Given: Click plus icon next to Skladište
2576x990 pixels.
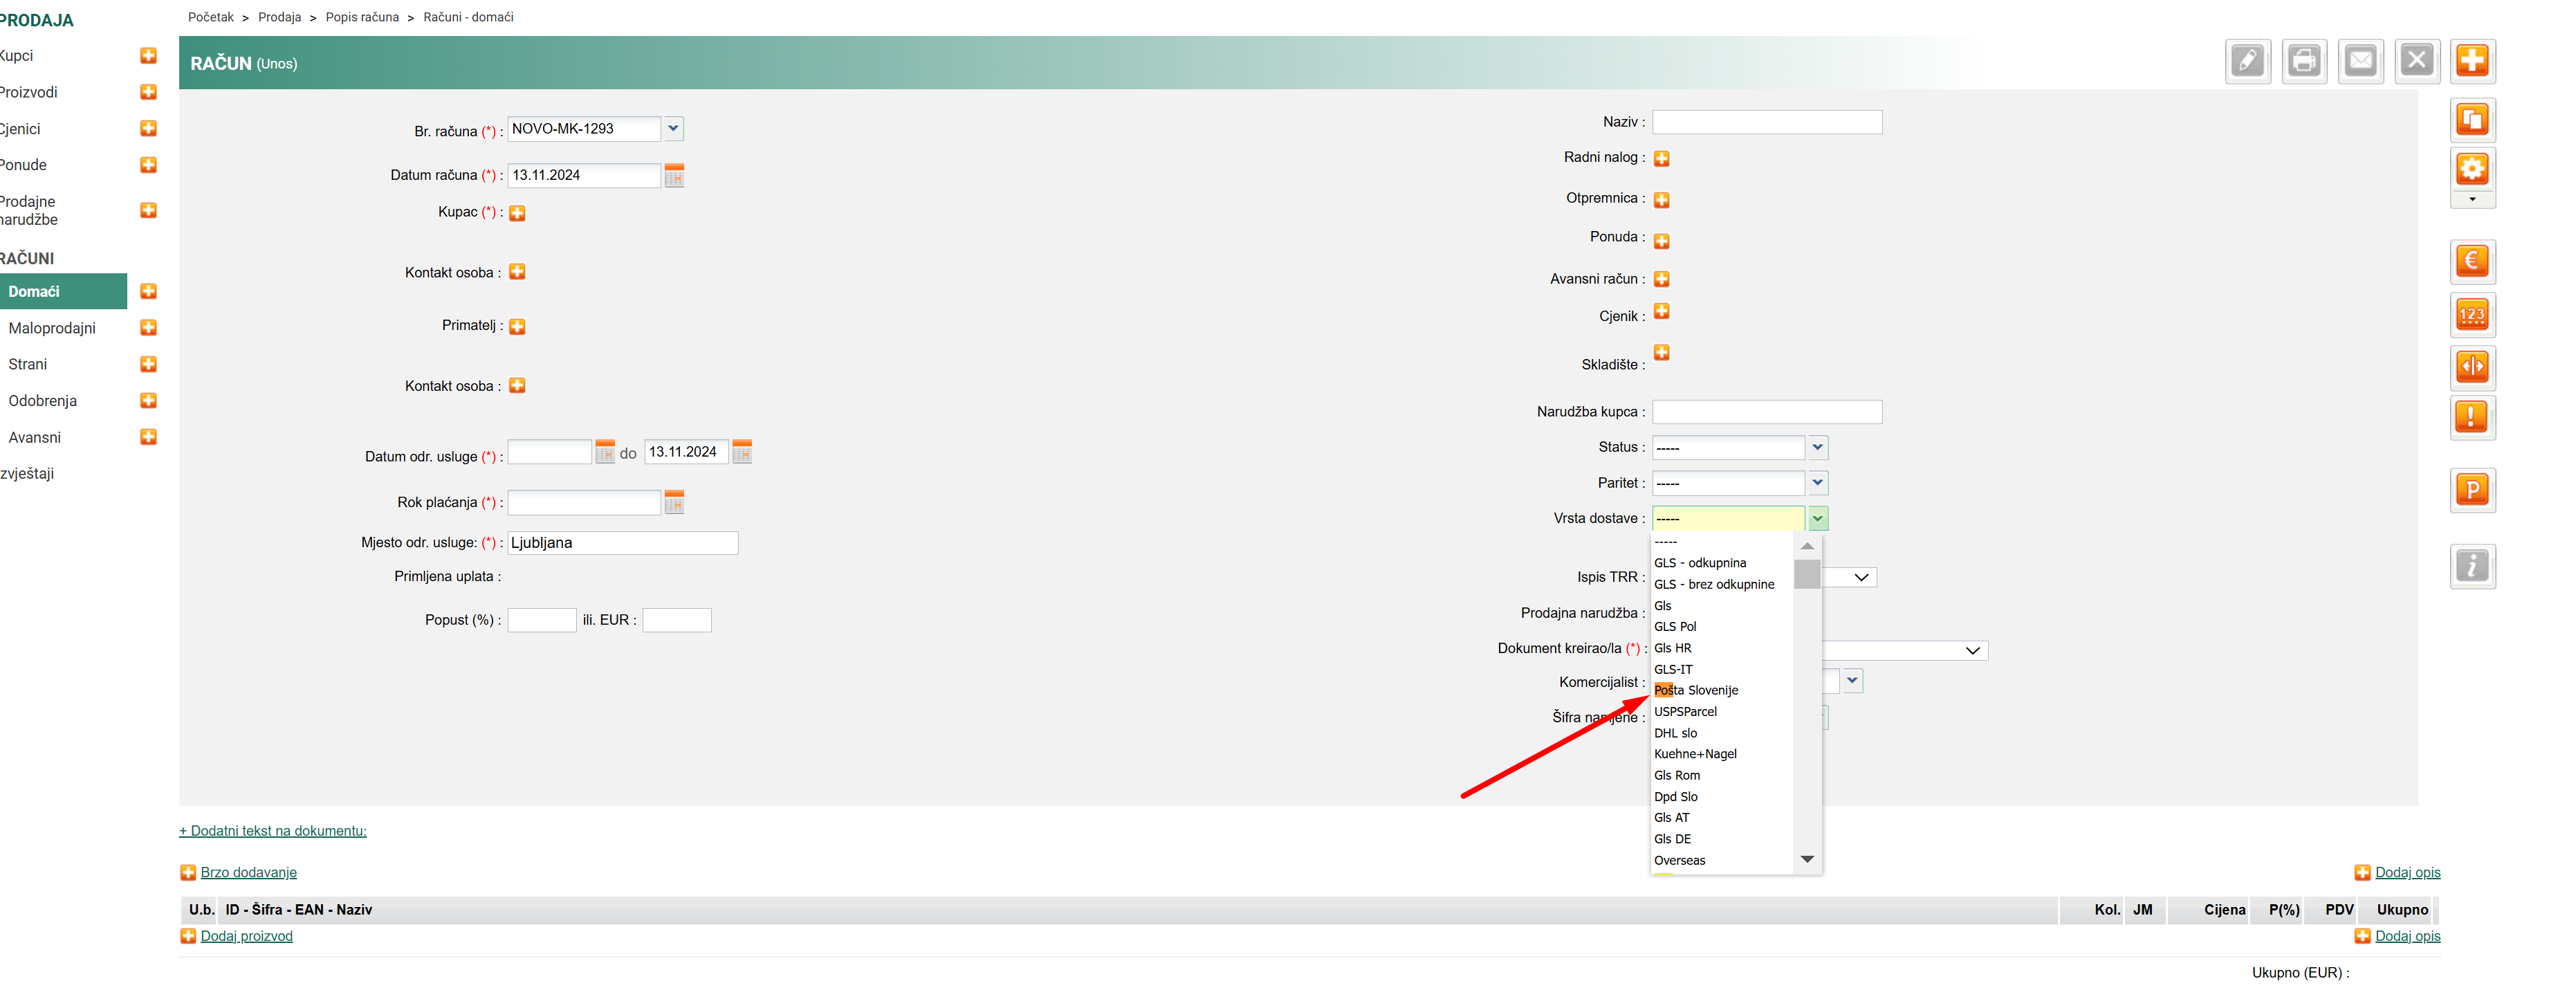Looking at the screenshot, I should pyautogui.click(x=1661, y=352).
